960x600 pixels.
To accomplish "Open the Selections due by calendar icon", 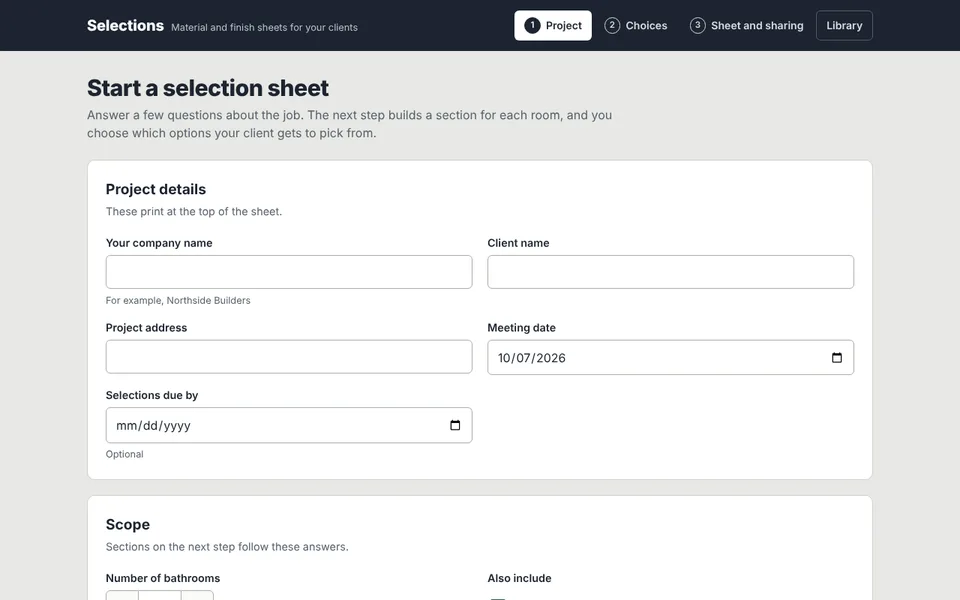I will click(455, 425).
